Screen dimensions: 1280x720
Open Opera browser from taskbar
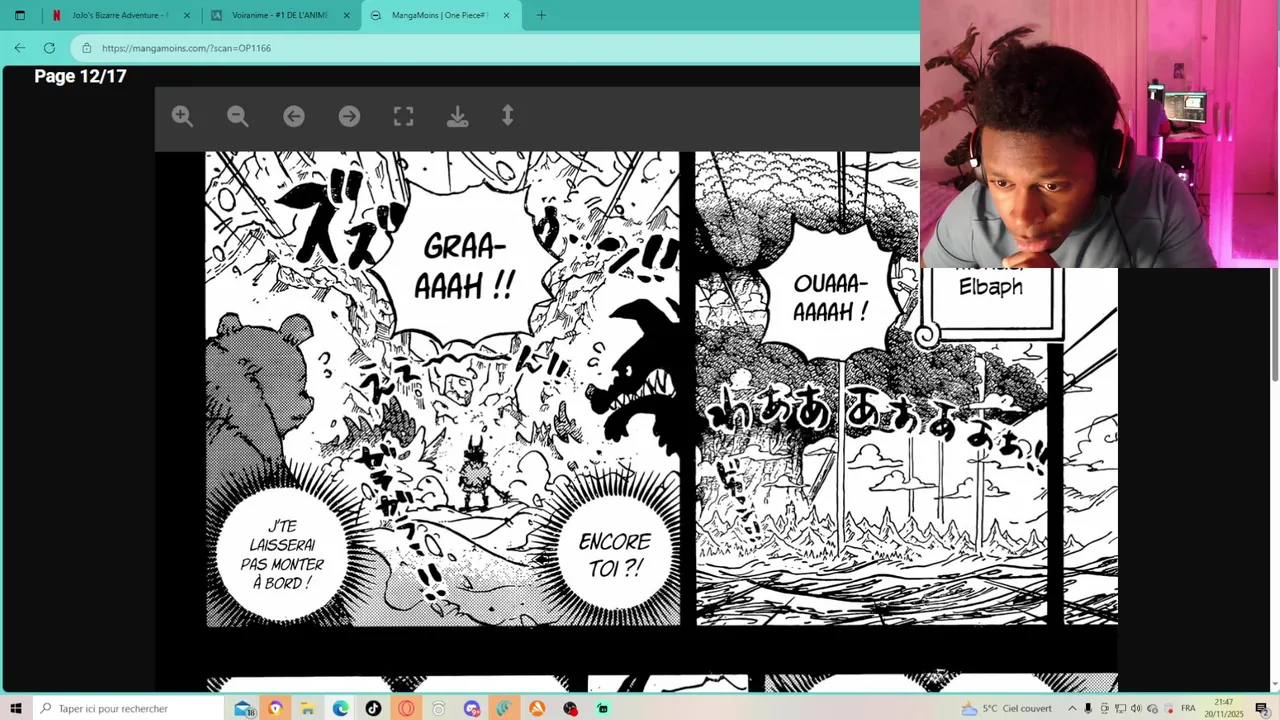pyautogui.click(x=406, y=708)
